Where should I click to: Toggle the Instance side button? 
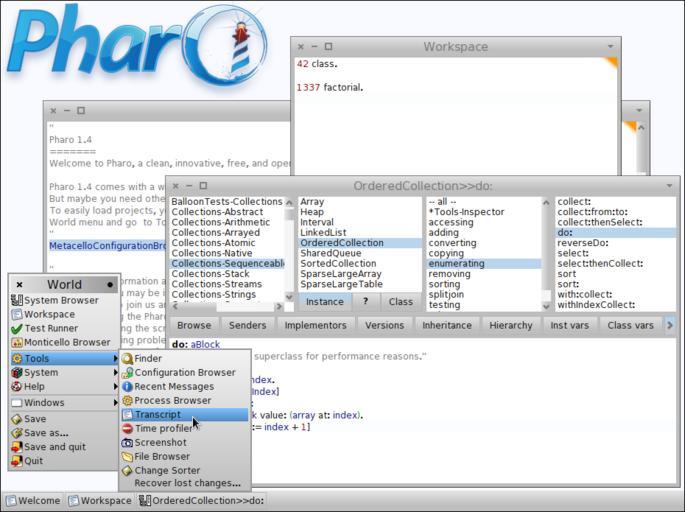(324, 302)
